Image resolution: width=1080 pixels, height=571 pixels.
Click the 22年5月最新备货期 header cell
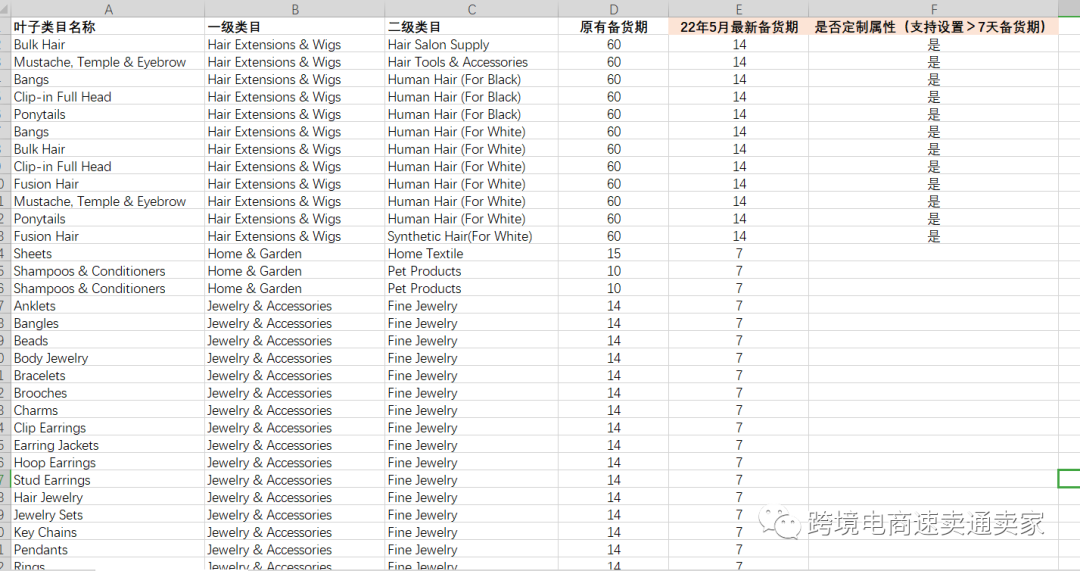(738, 27)
